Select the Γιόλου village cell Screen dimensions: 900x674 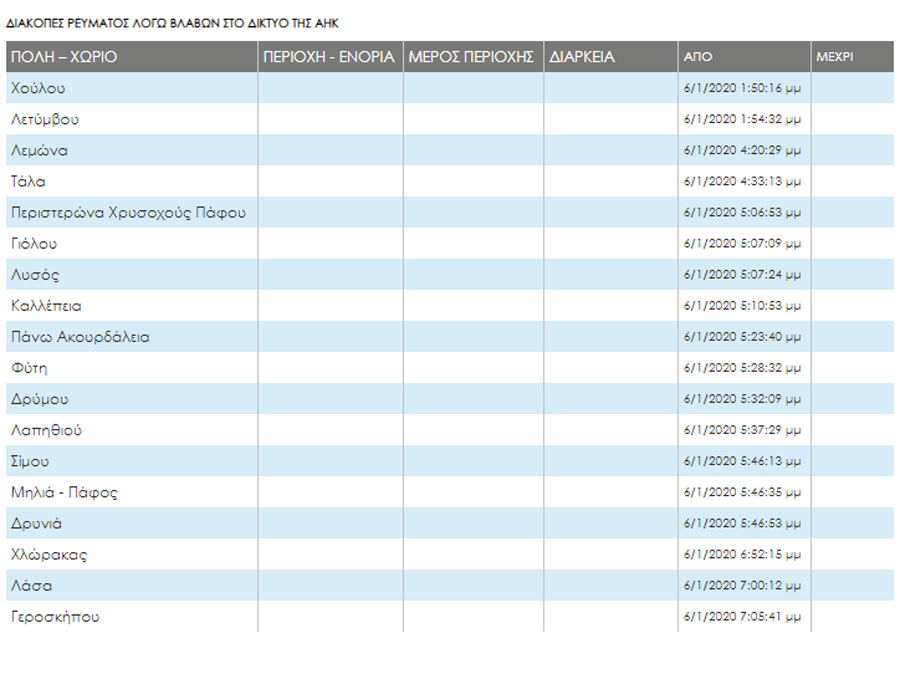click(132, 243)
